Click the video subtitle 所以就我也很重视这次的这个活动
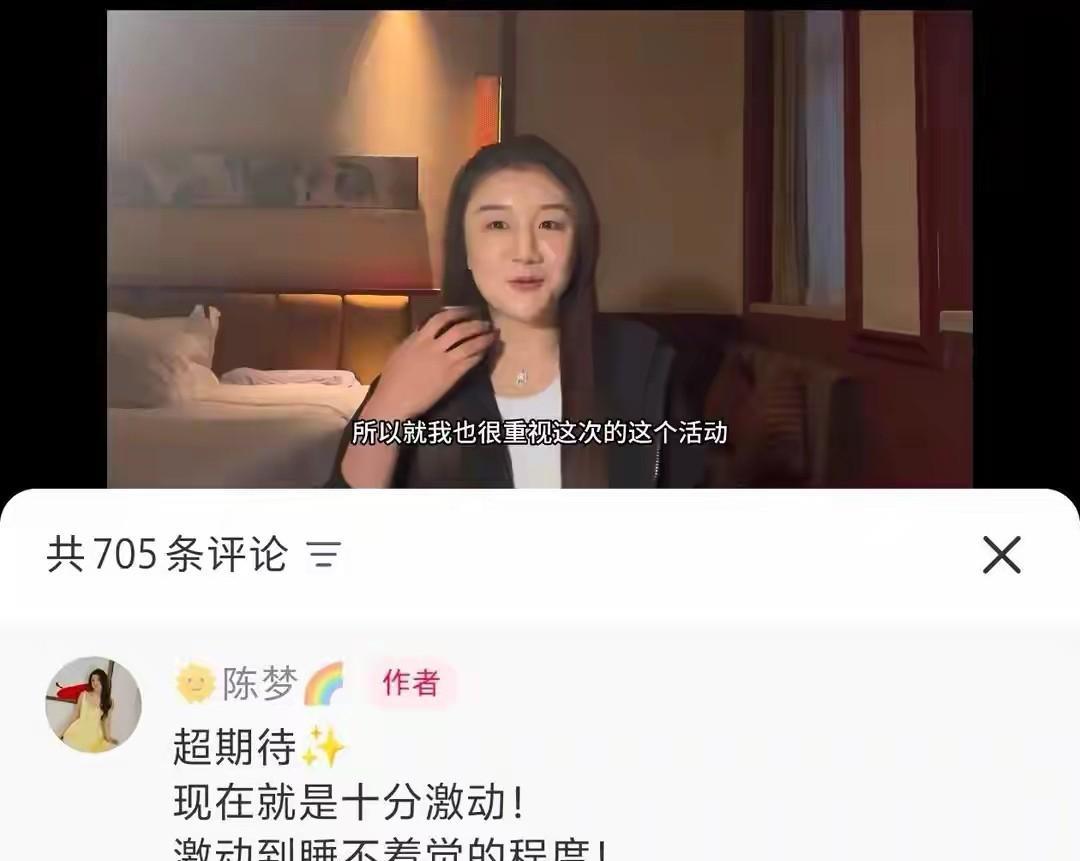The height and width of the screenshot is (861, 1080). [539, 433]
